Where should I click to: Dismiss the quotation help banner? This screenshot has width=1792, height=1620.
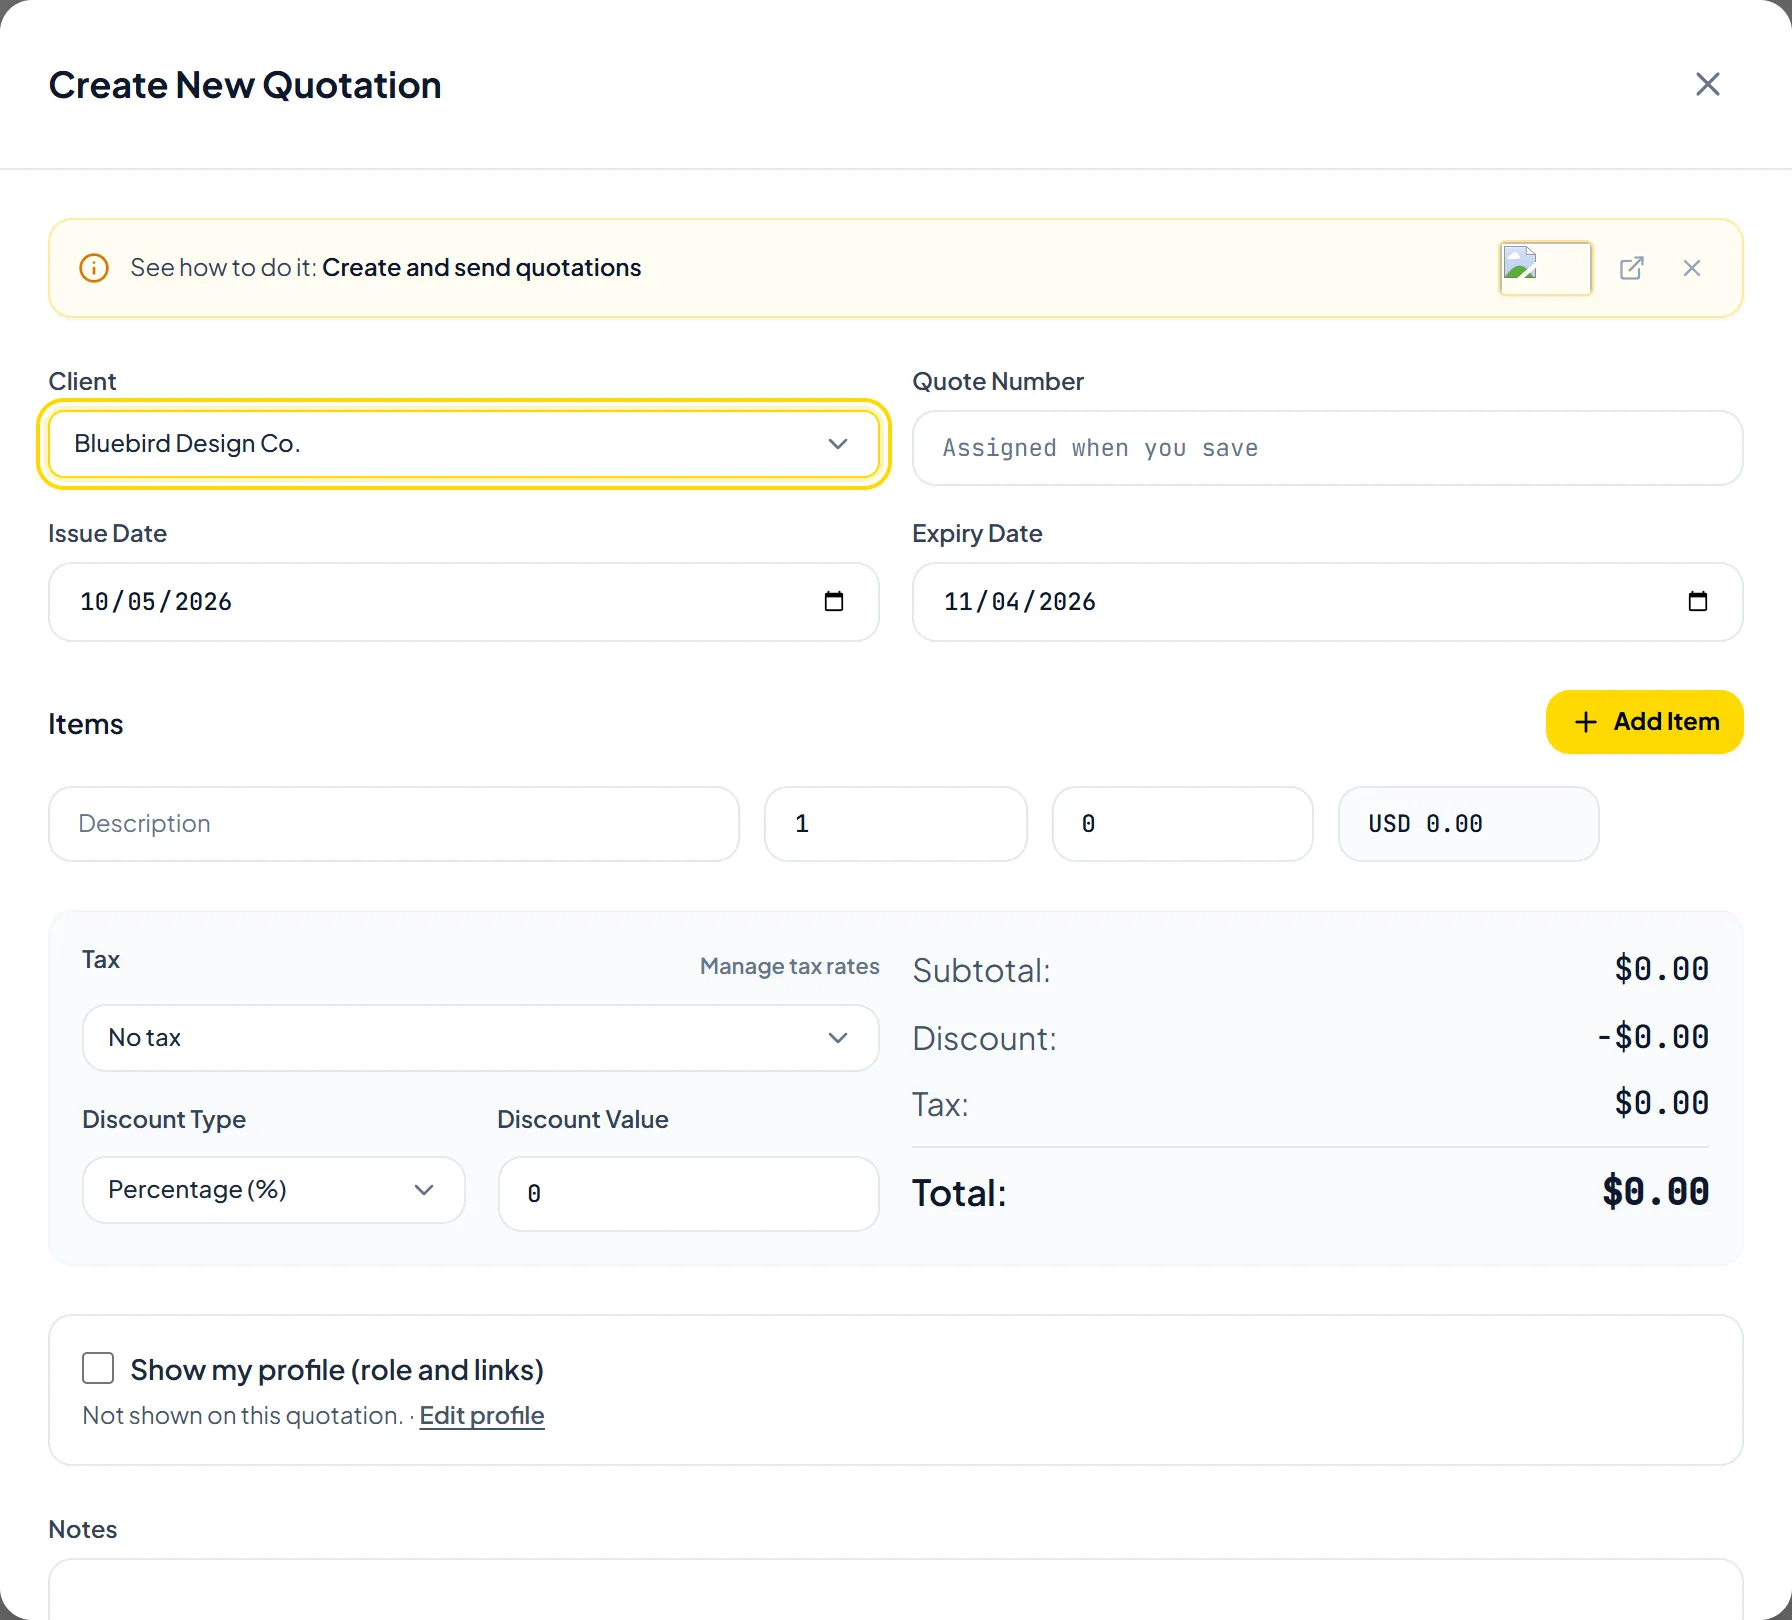(1691, 268)
